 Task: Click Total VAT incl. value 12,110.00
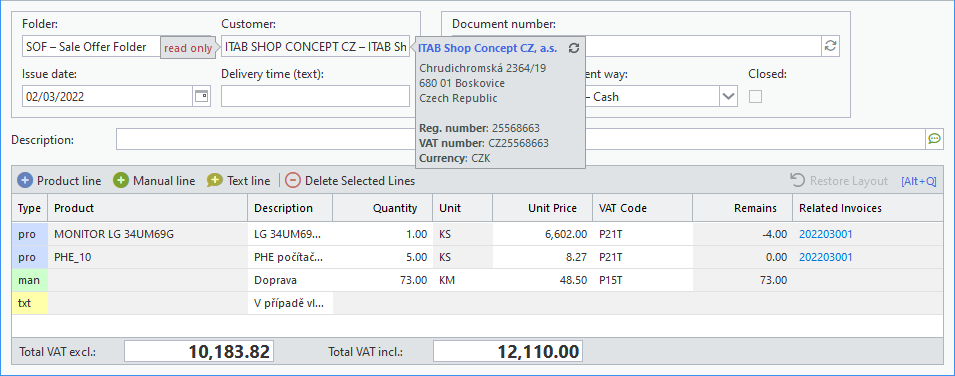[507, 352]
